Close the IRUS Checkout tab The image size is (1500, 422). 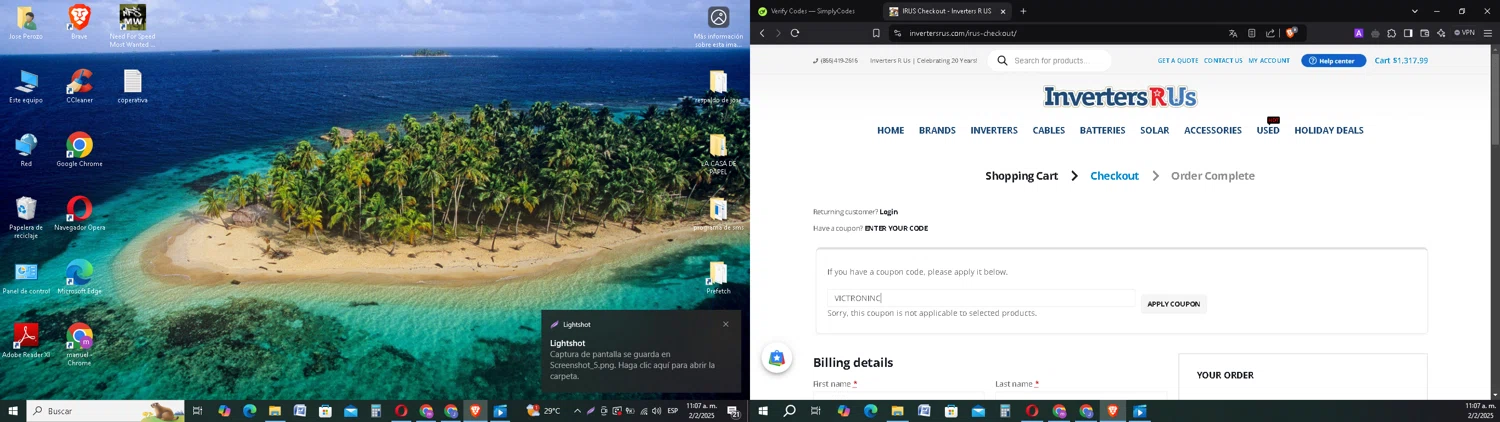point(1001,11)
